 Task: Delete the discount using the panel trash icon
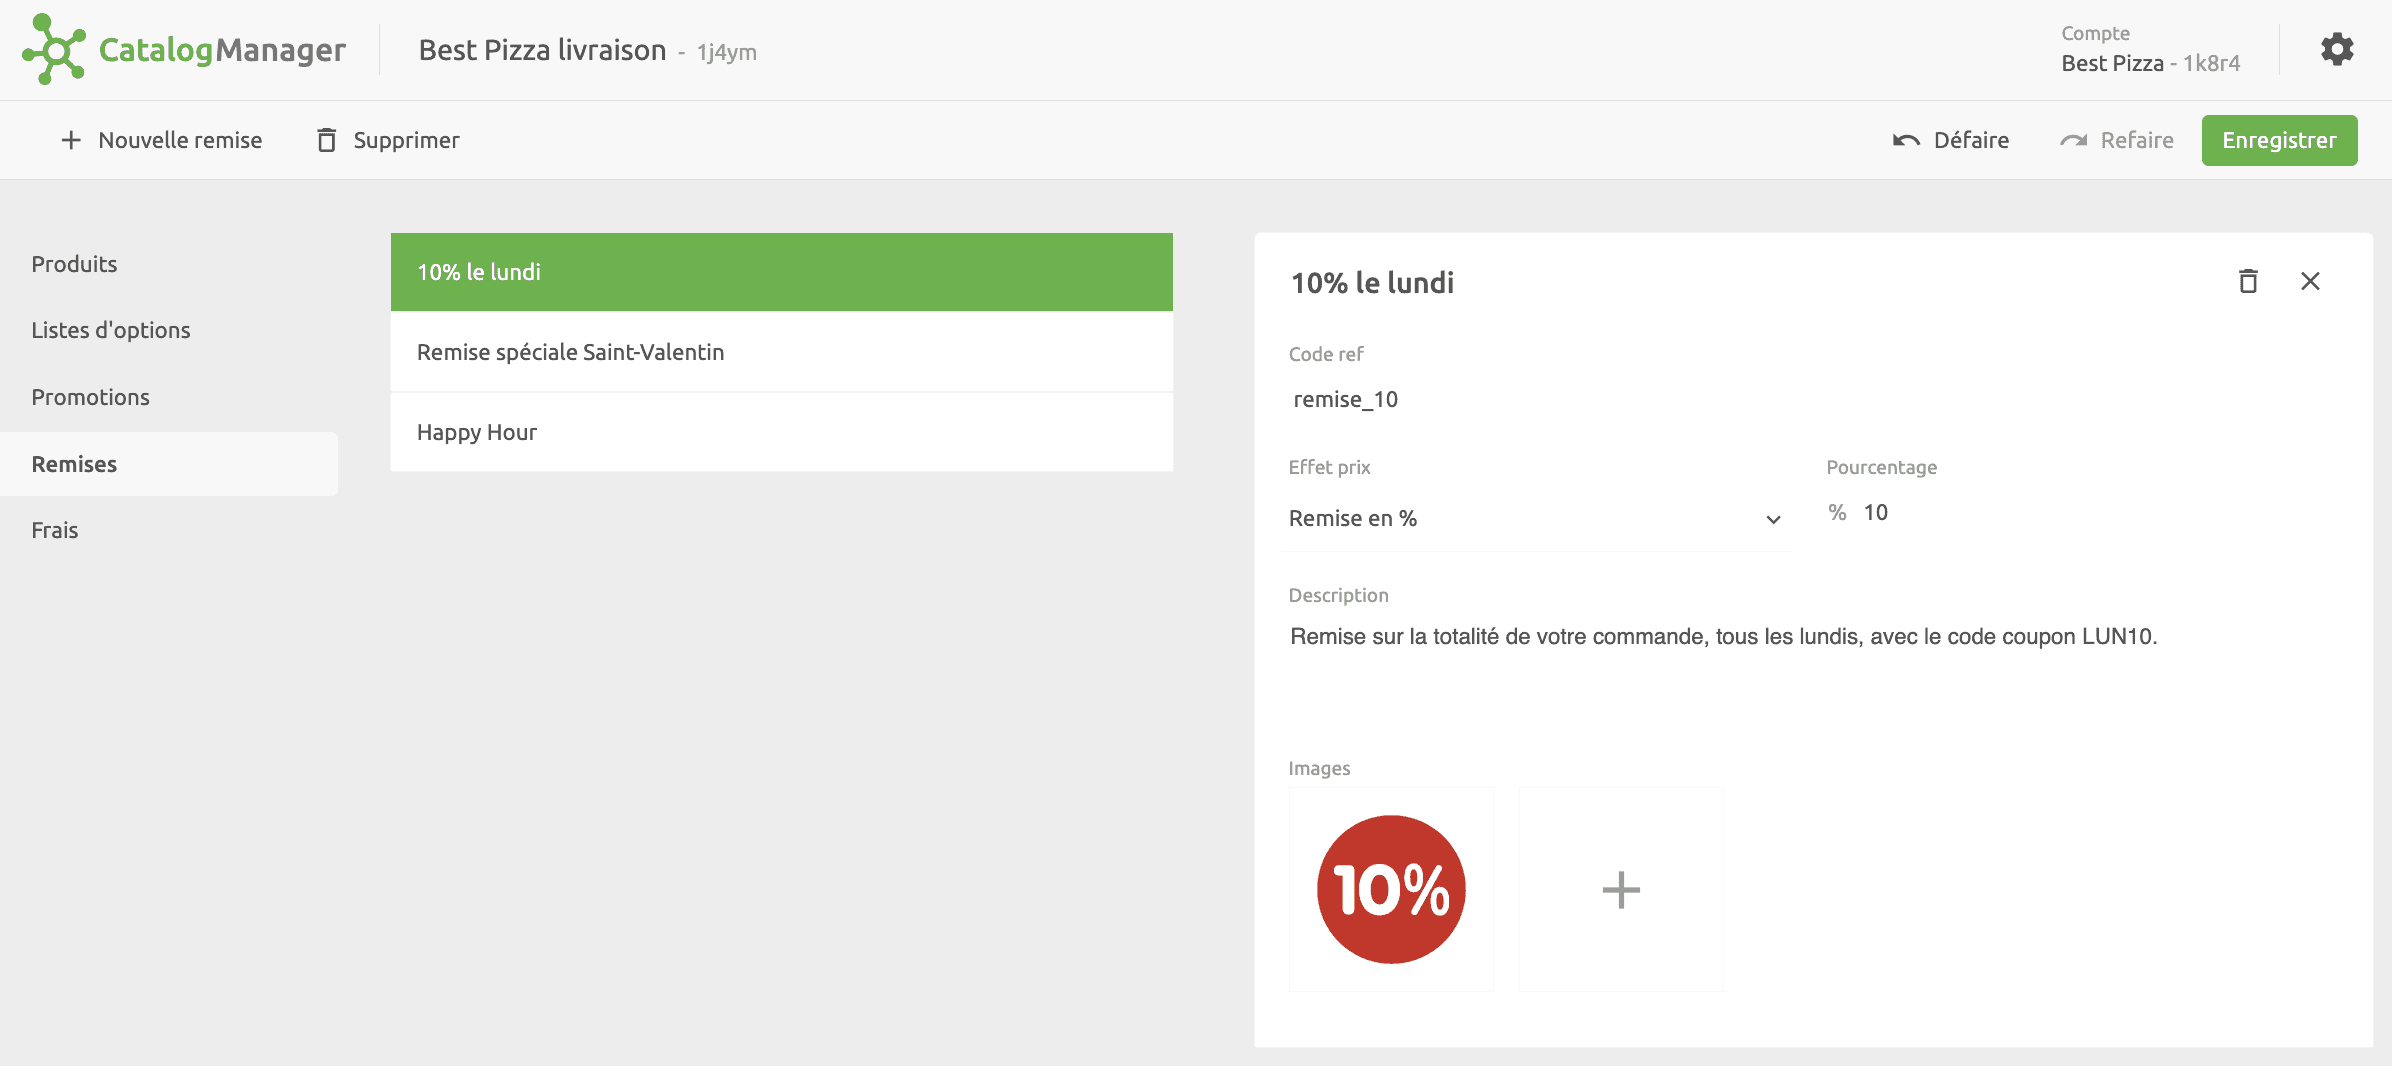coord(2248,281)
